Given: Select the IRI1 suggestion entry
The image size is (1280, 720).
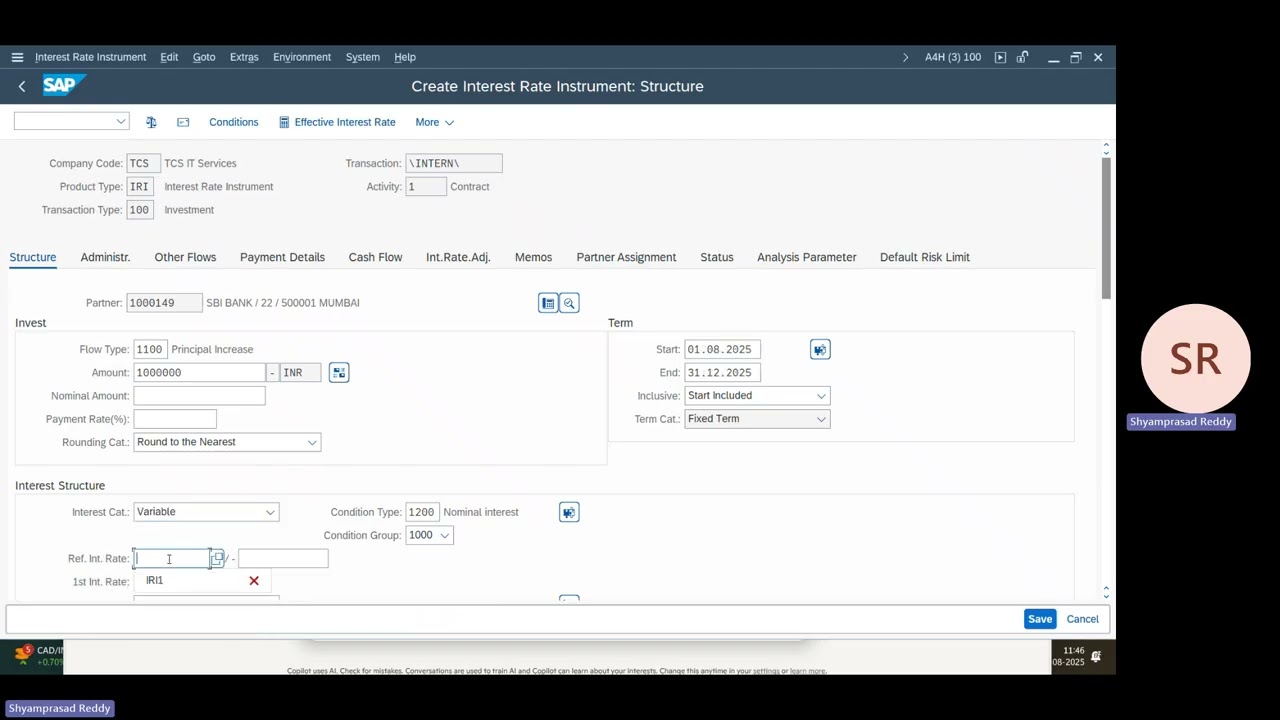Looking at the screenshot, I should point(154,581).
